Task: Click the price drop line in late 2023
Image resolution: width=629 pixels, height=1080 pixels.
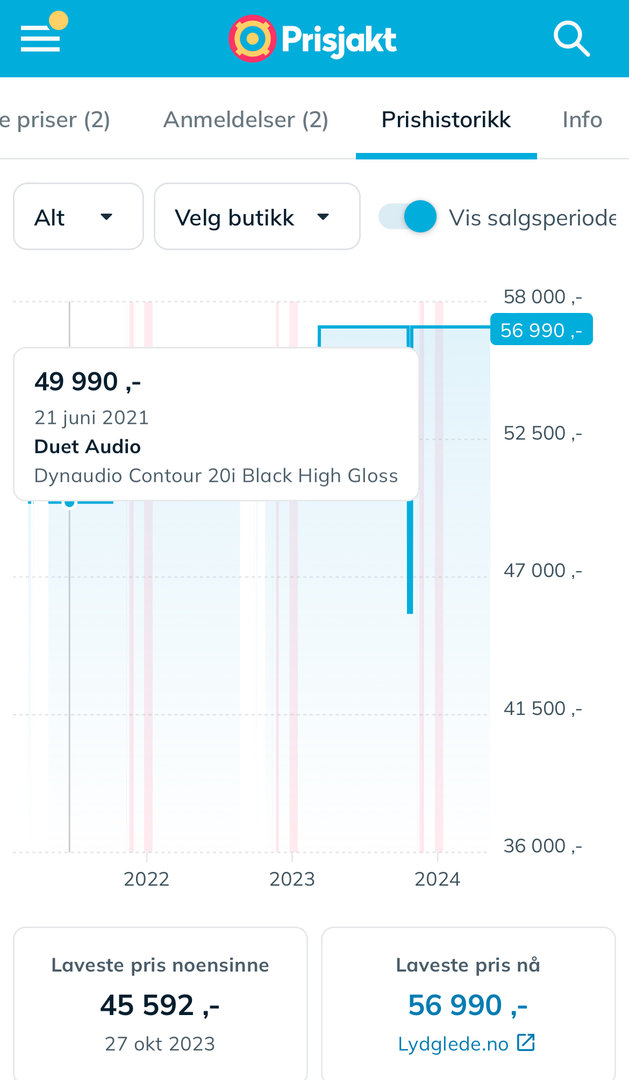Action: tap(410, 560)
